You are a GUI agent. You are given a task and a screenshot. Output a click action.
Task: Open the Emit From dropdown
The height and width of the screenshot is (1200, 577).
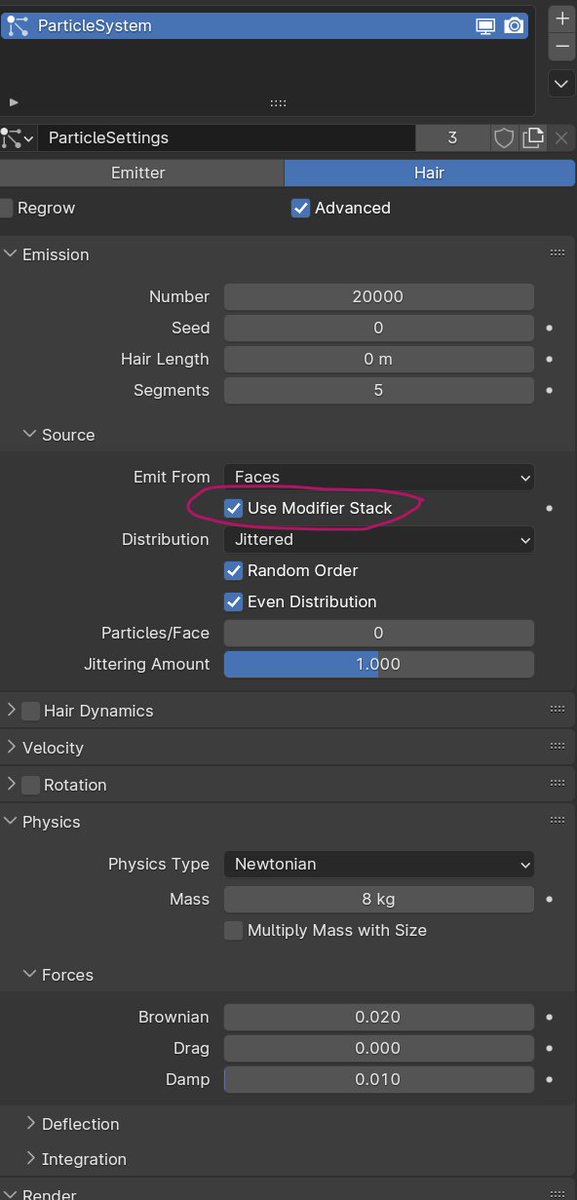[x=379, y=477]
